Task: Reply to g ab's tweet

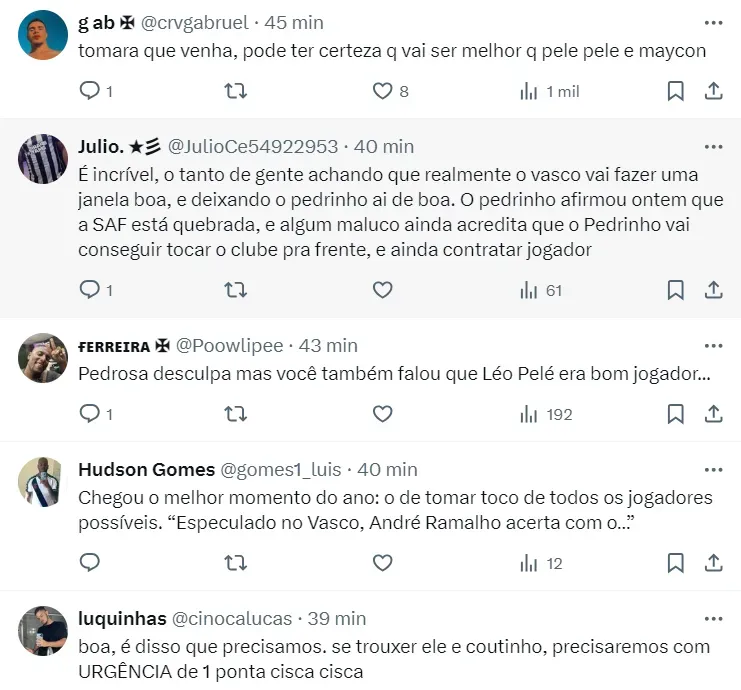Action: (90, 92)
